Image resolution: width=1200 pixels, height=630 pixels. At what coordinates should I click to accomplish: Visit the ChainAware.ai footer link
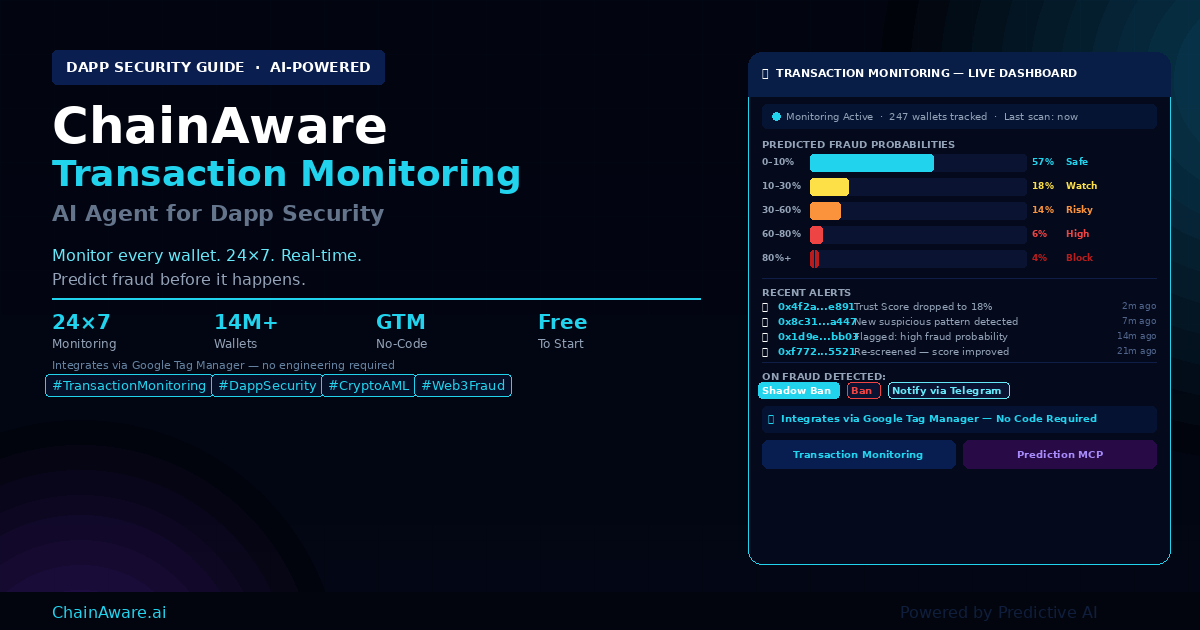coord(109,612)
